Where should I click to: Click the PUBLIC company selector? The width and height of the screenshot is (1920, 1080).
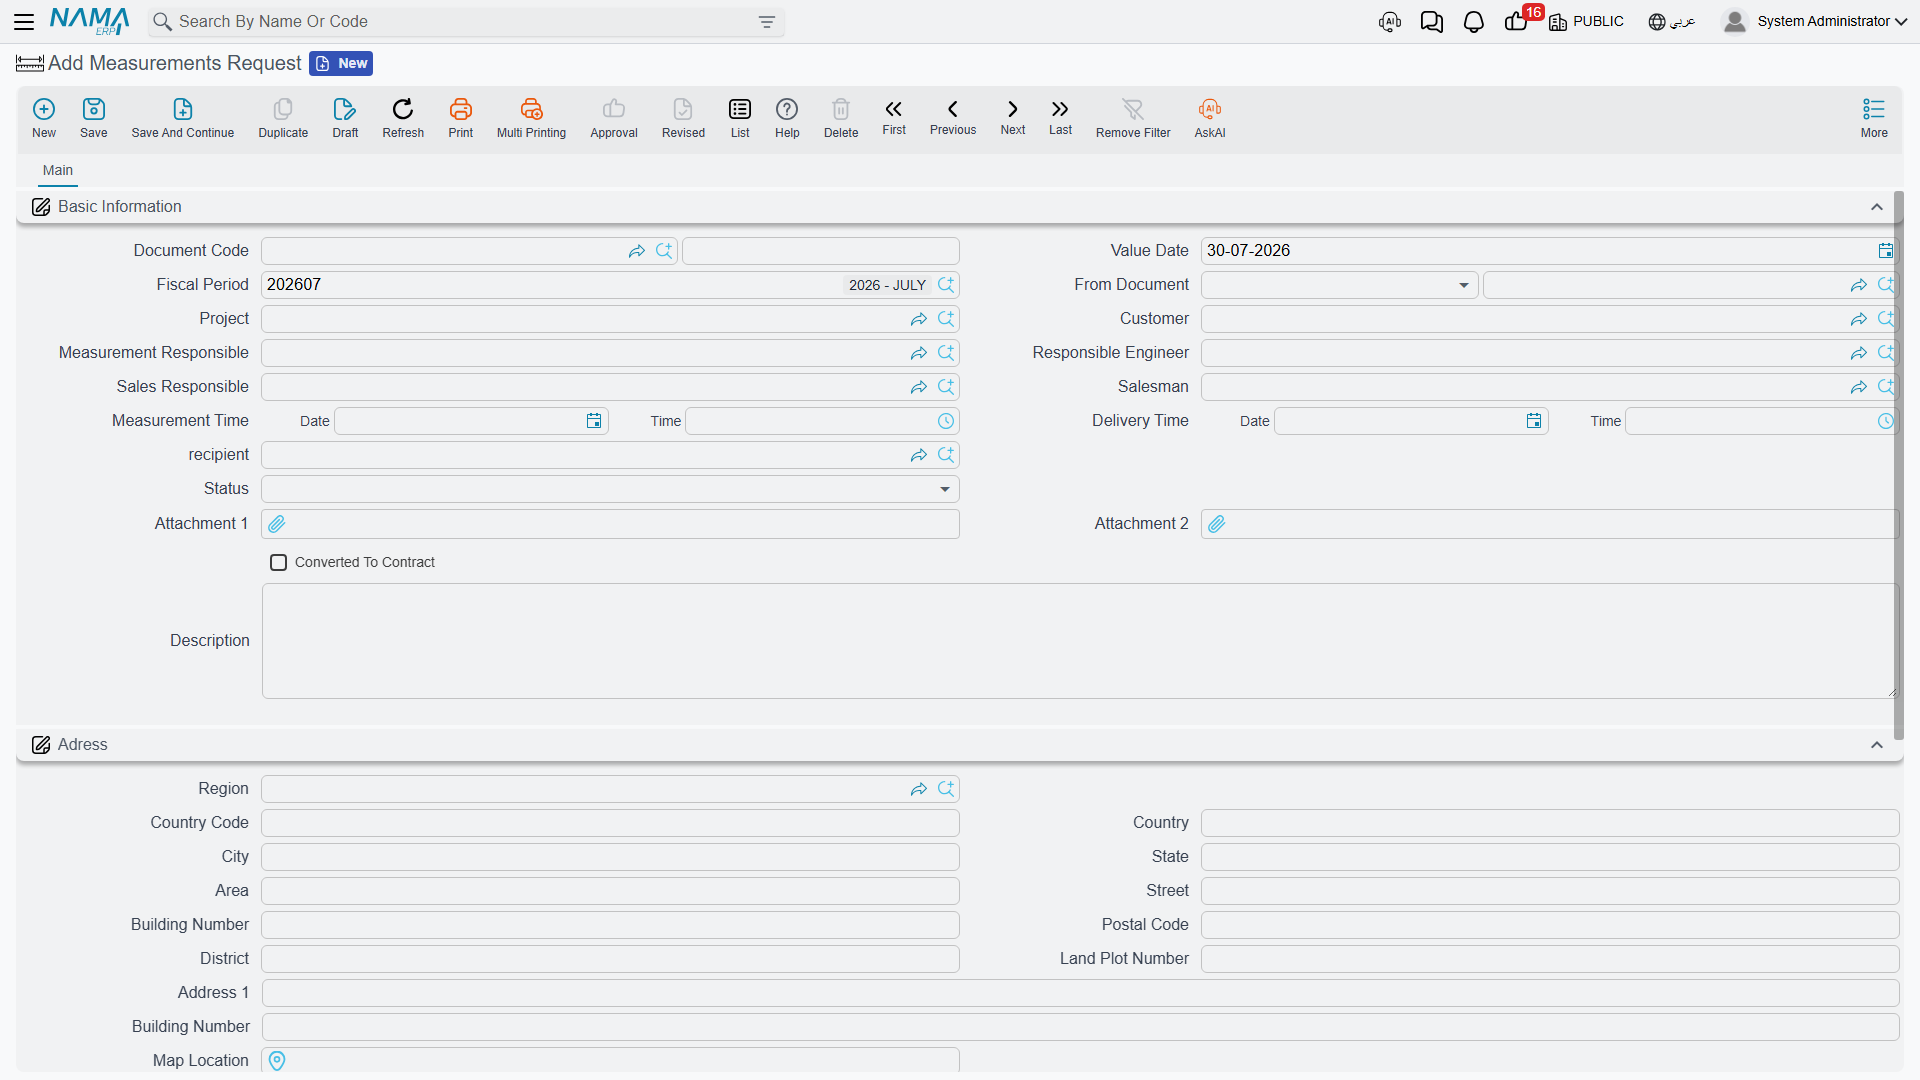(x=1586, y=21)
